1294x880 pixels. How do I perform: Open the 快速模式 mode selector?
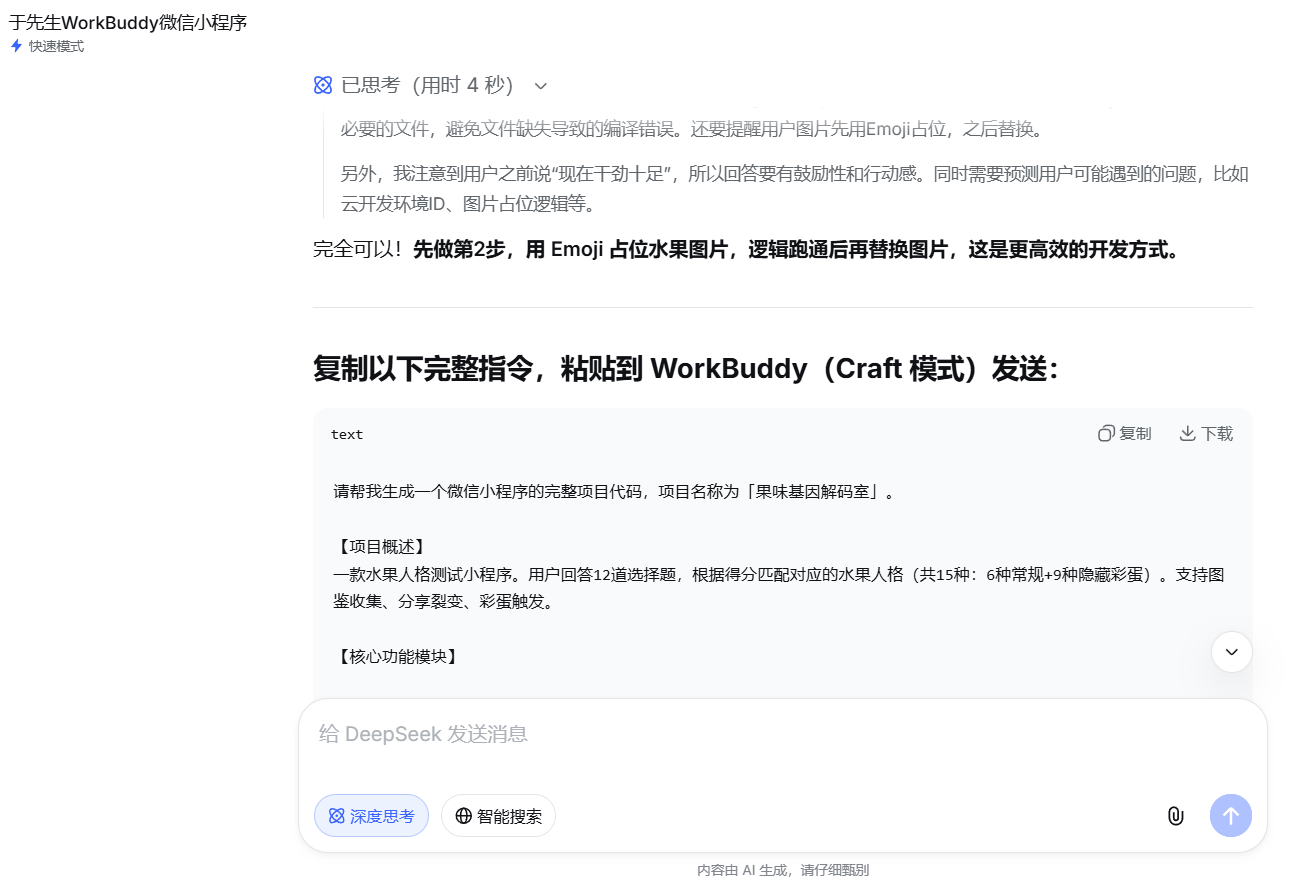coord(47,46)
